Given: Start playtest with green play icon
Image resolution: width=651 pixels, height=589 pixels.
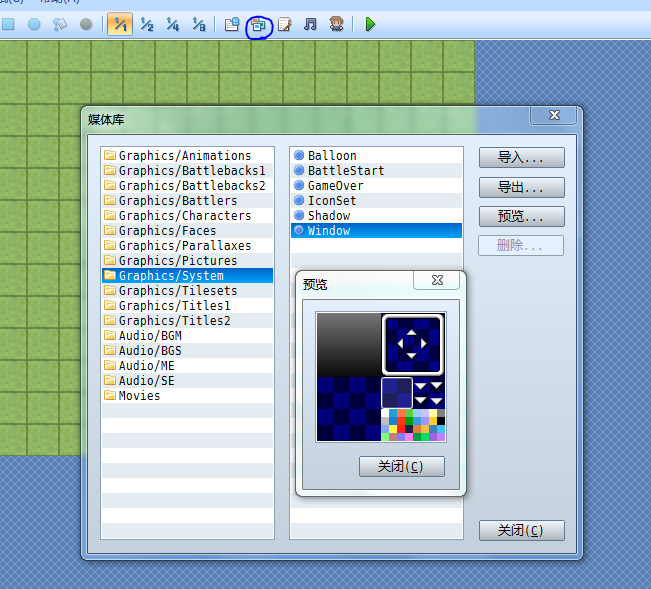Looking at the screenshot, I should [x=370, y=24].
